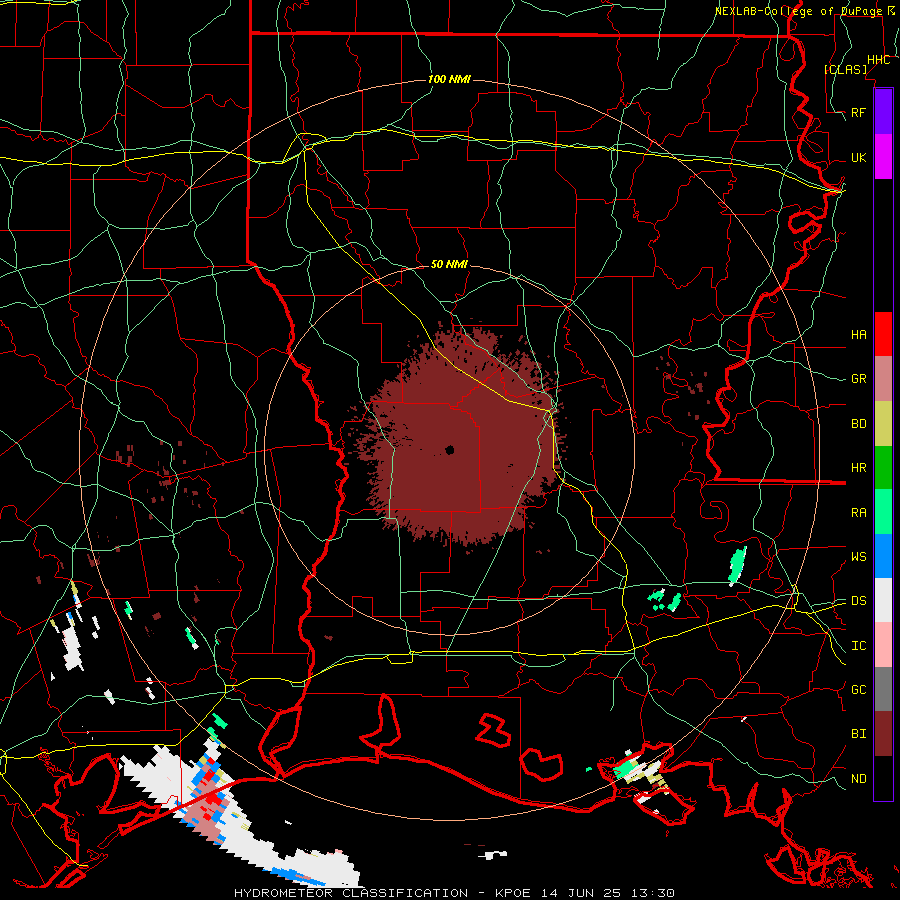This screenshot has height=900, width=900.
Task: Click the RF legend label
Action: [858, 112]
